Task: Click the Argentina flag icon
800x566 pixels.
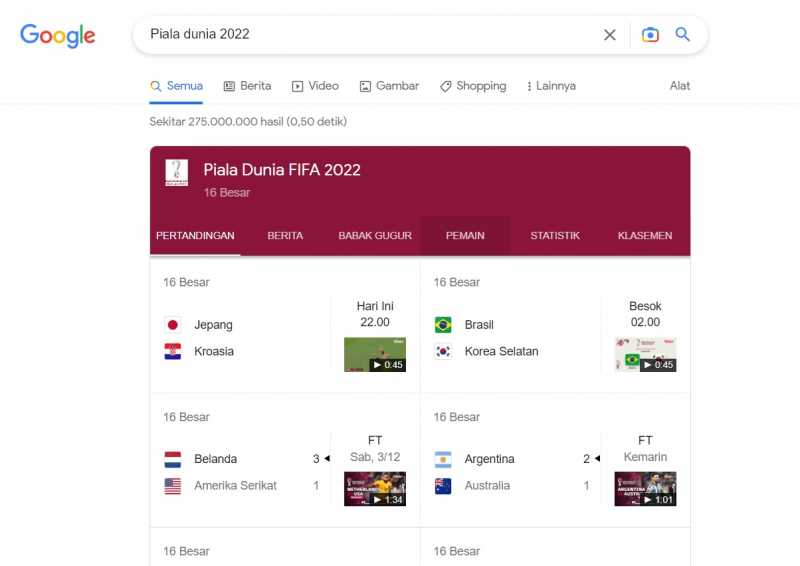Action: tap(443, 459)
